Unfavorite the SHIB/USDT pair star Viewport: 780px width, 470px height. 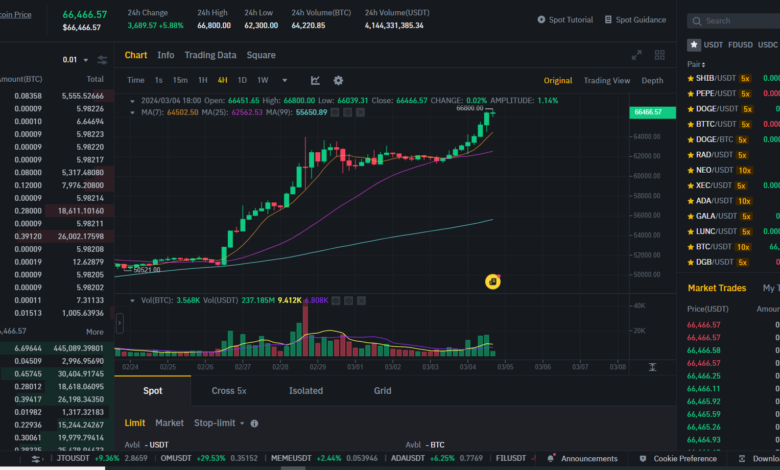[x=690, y=78]
